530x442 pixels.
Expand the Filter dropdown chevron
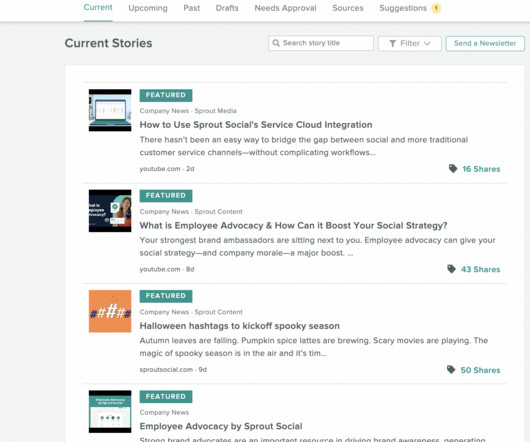coord(427,44)
